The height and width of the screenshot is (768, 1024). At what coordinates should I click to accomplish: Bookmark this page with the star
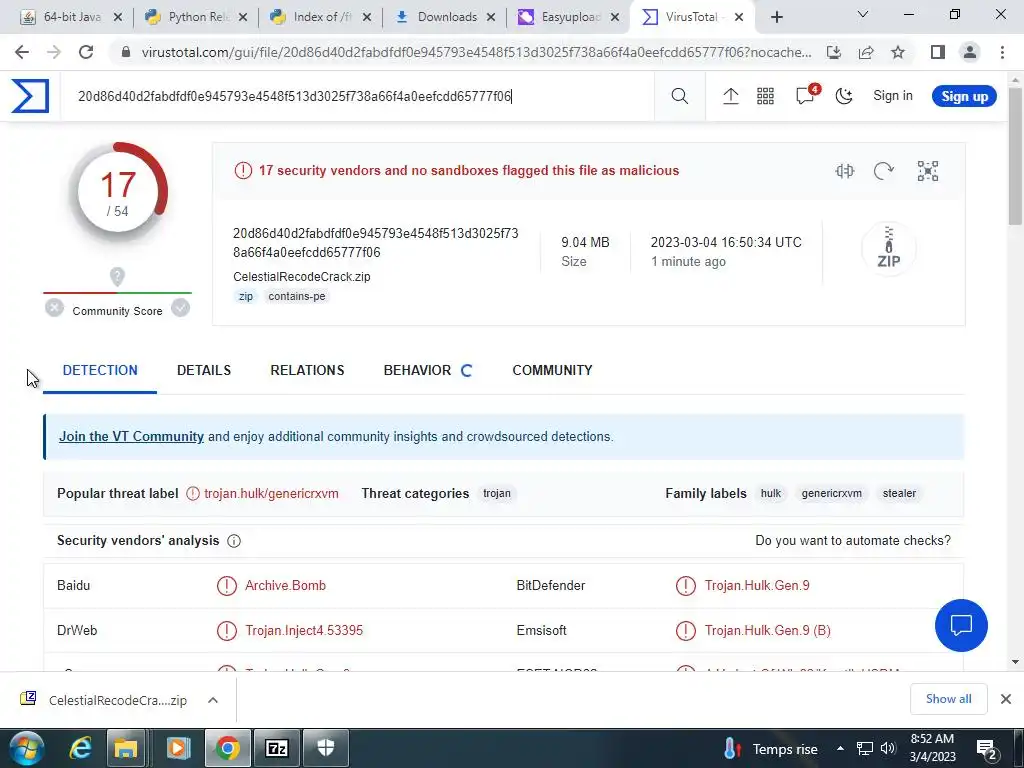click(x=898, y=52)
